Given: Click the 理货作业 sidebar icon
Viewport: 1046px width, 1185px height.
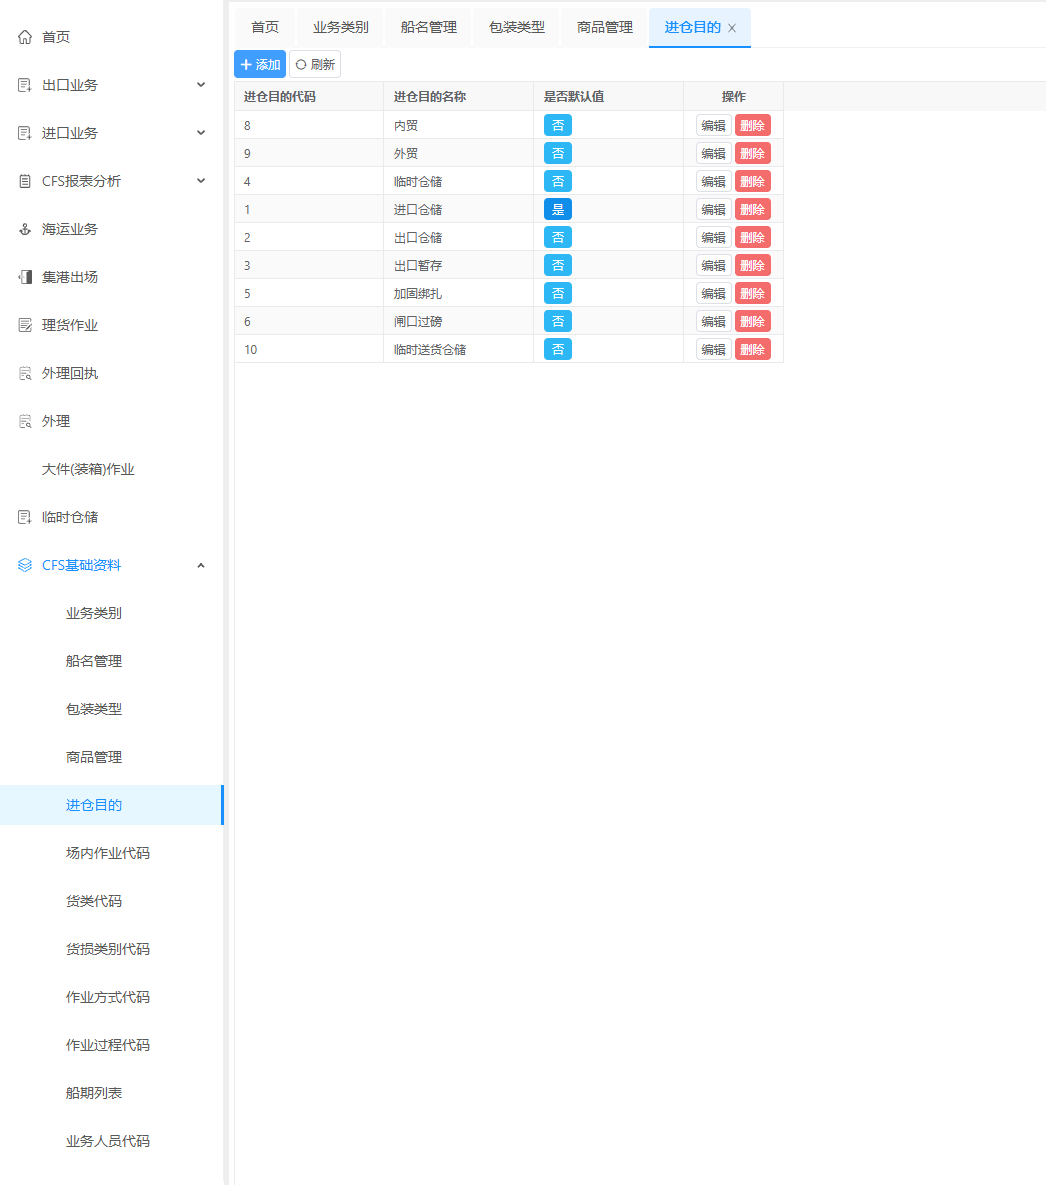Looking at the screenshot, I should tap(25, 325).
